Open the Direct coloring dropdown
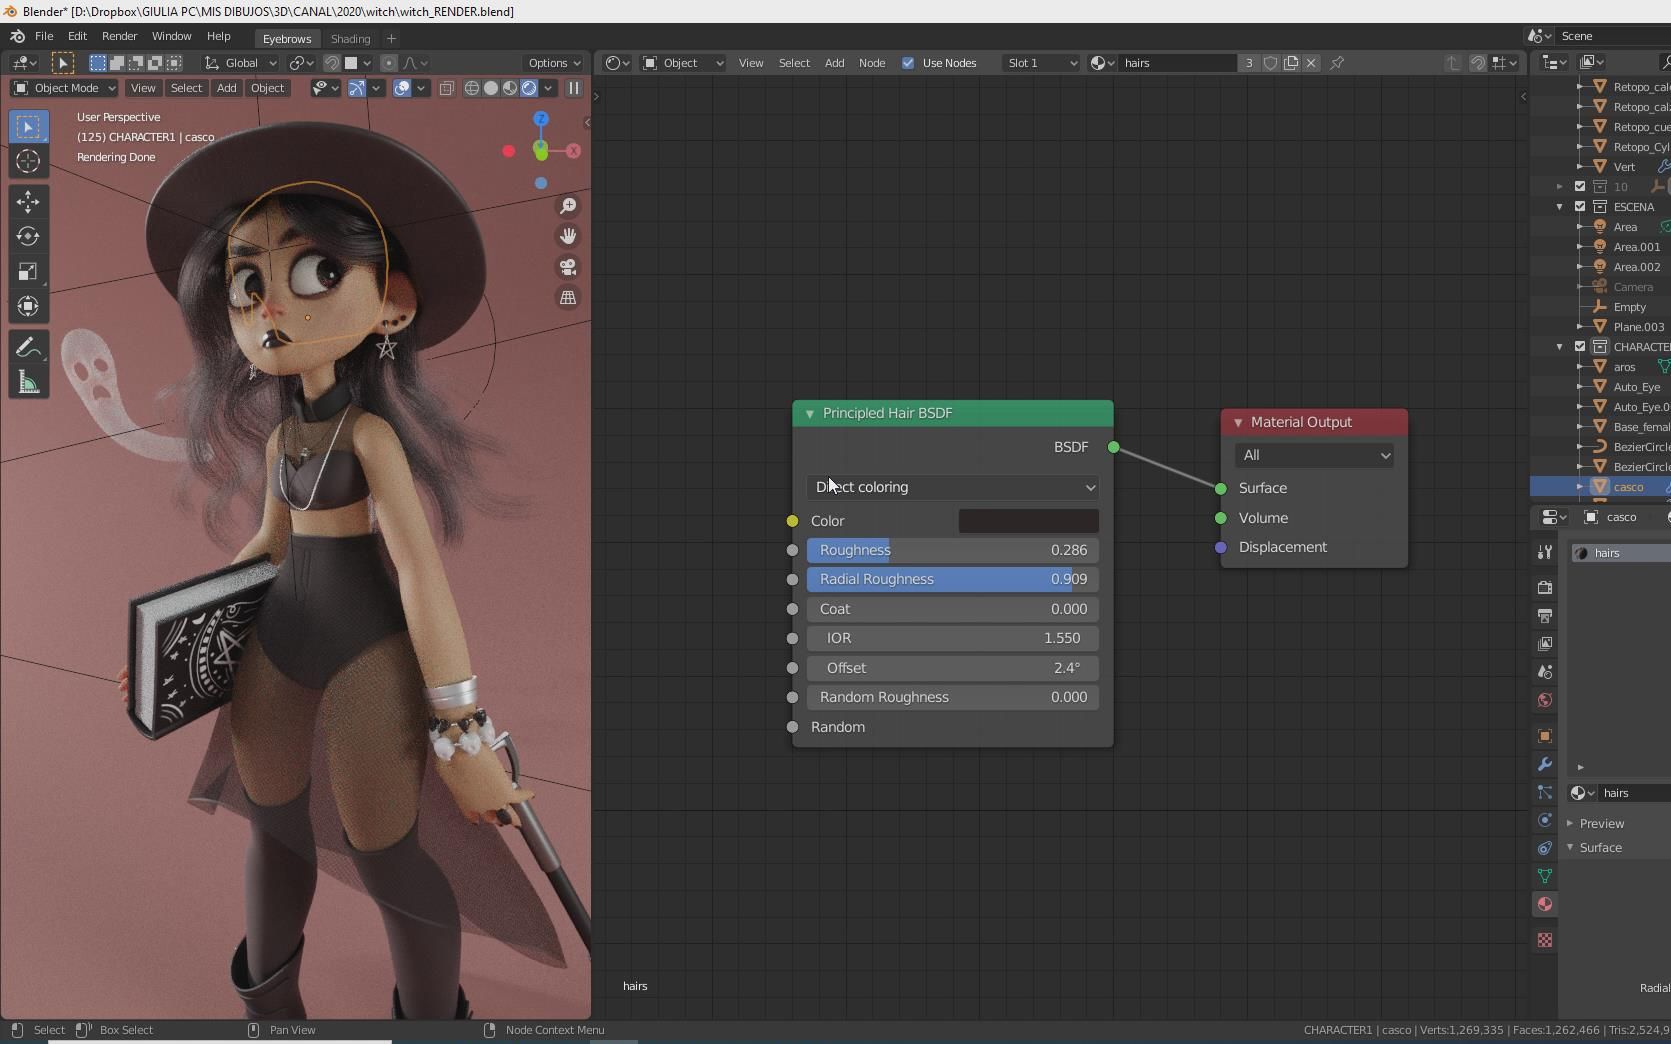The width and height of the screenshot is (1671, 1044). (x=951, y=487)
